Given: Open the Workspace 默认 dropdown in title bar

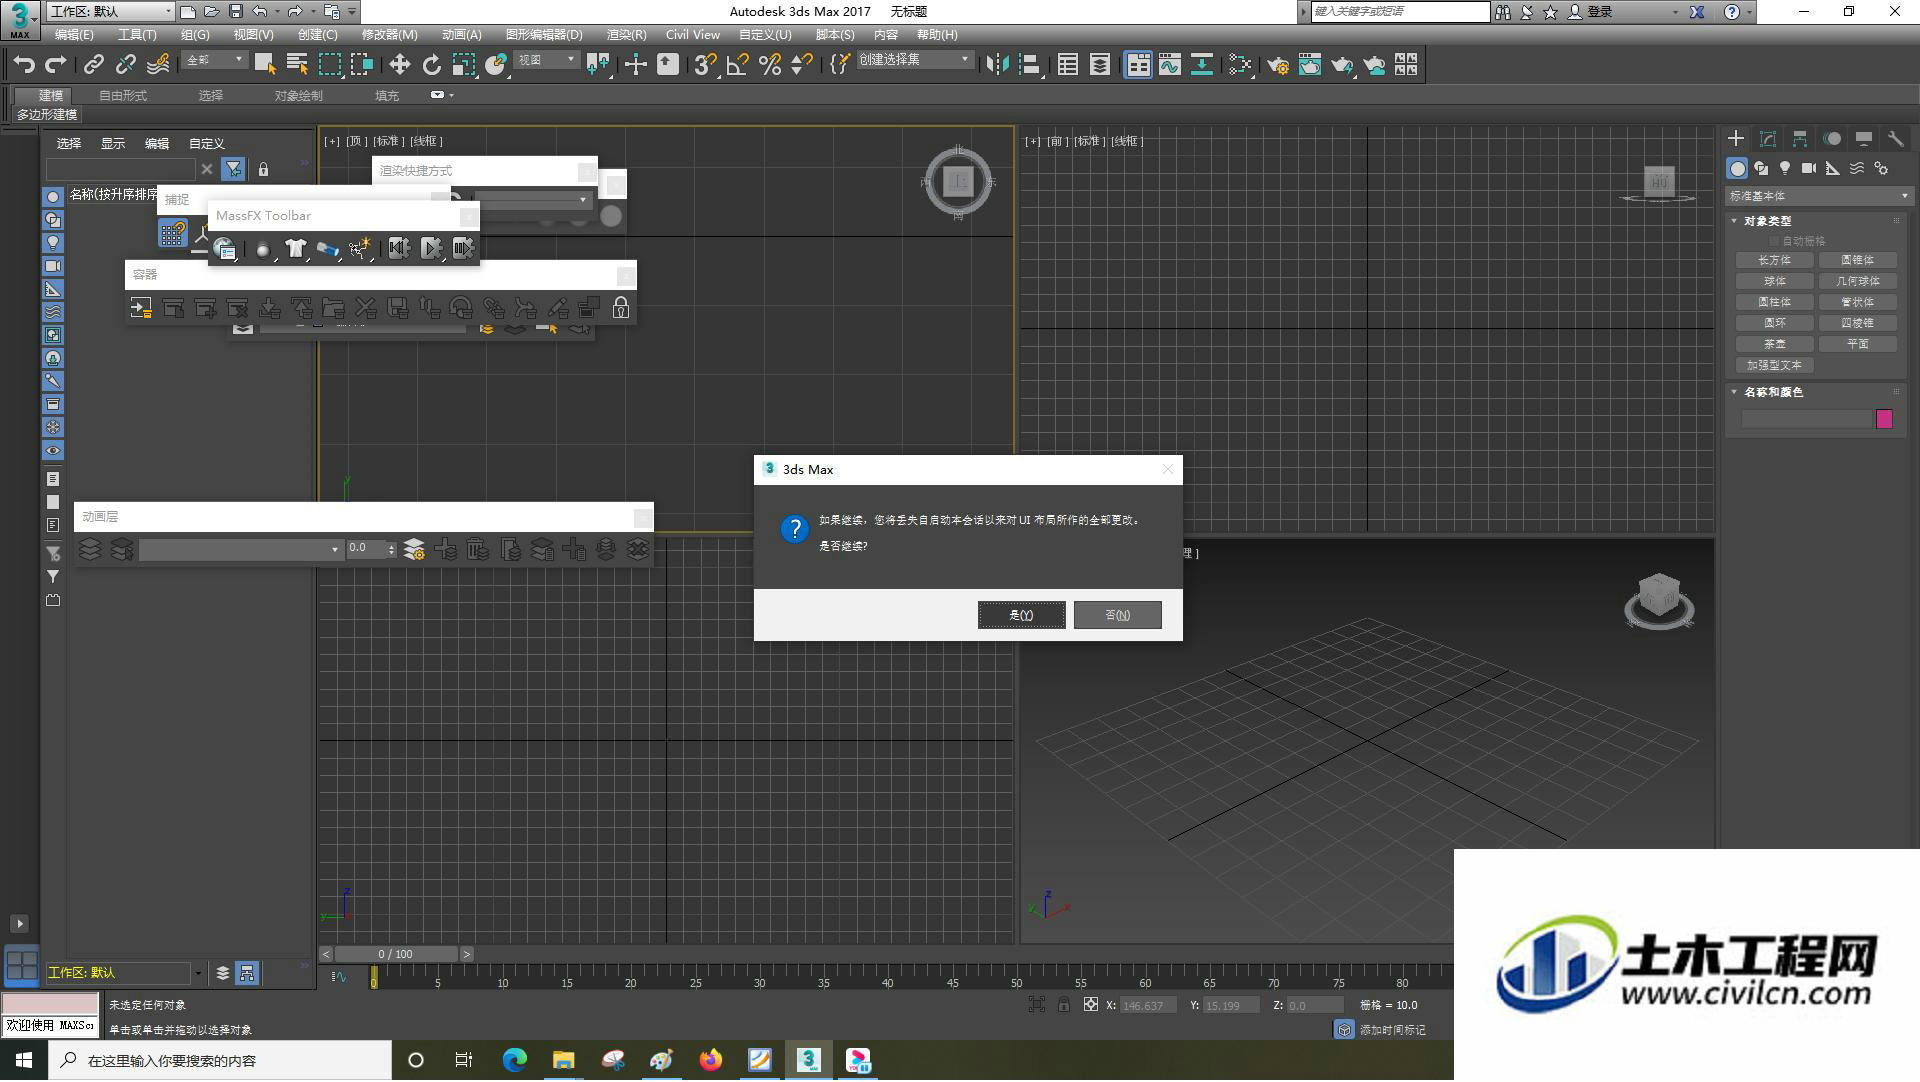Looking at the screenshot, I should pyautogui.click(x=110, y=11).
